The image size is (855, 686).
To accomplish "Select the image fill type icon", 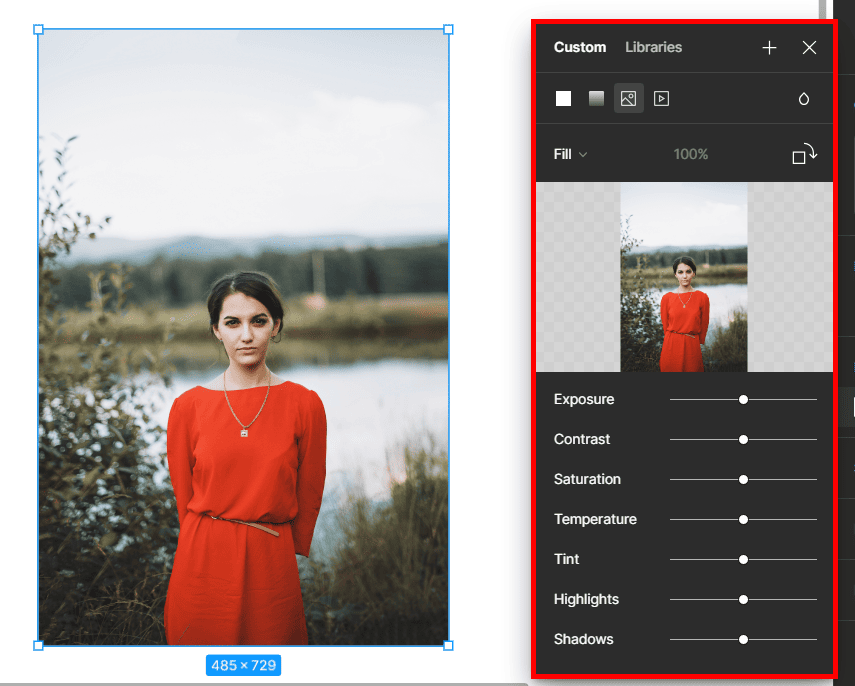I will pos(628,98).
